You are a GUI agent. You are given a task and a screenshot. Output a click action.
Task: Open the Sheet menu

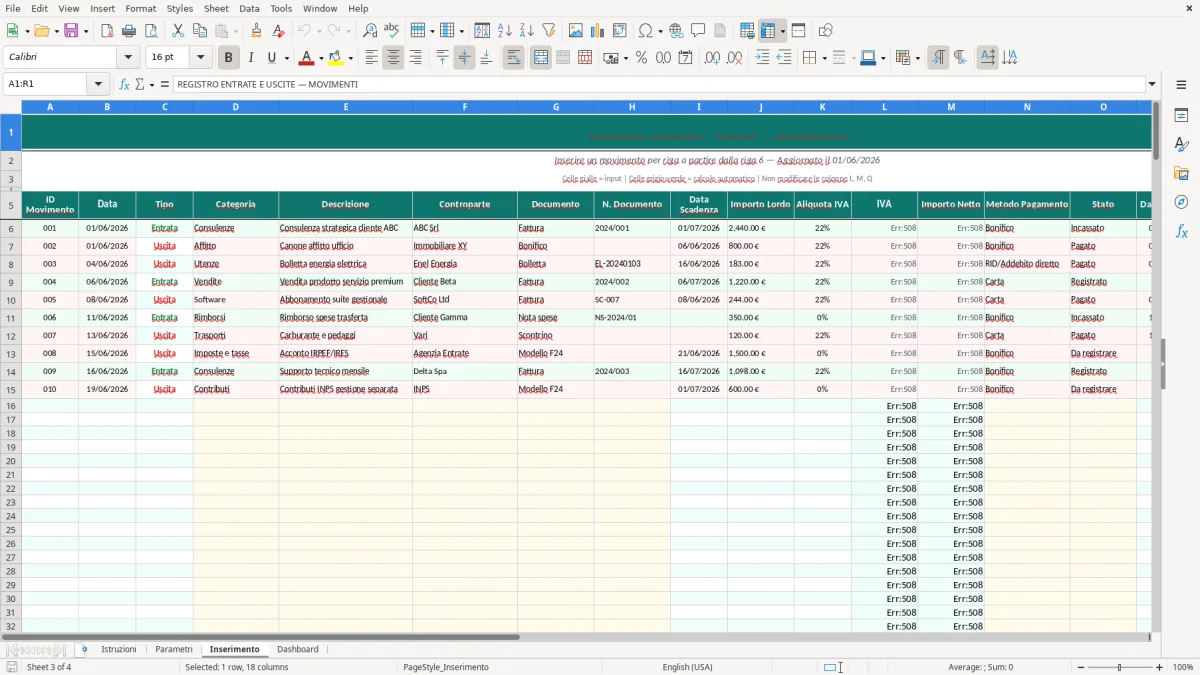point(216,8)
